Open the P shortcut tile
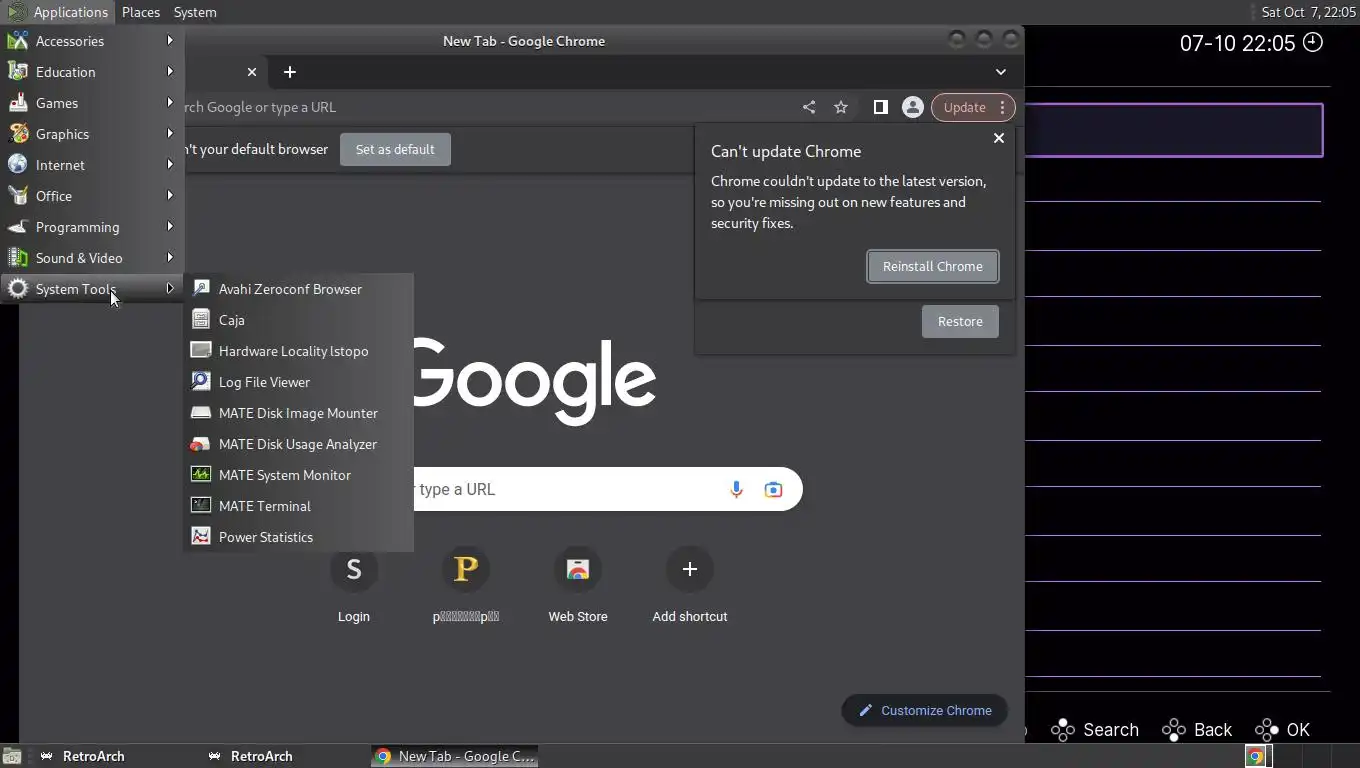The height and width of the screenshot is (768, 1360). click(466, 585)
